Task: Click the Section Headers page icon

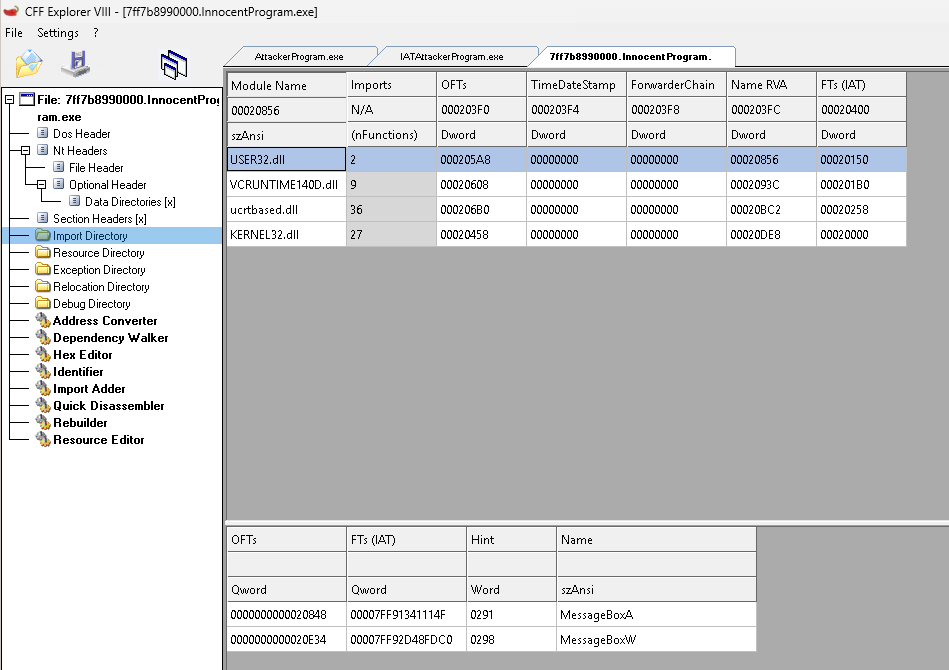Action: coord(42,217)
